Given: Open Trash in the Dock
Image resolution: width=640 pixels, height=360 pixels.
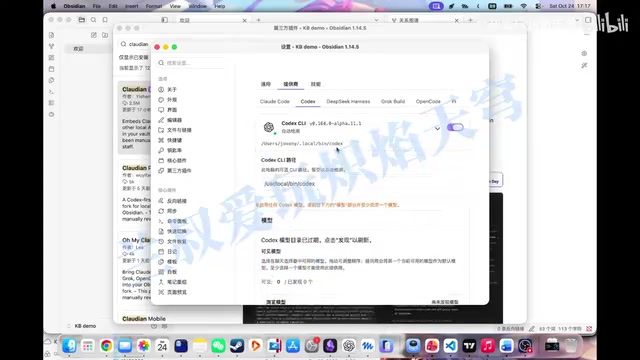Looking at the screenshot, I should tap(571, 346).
